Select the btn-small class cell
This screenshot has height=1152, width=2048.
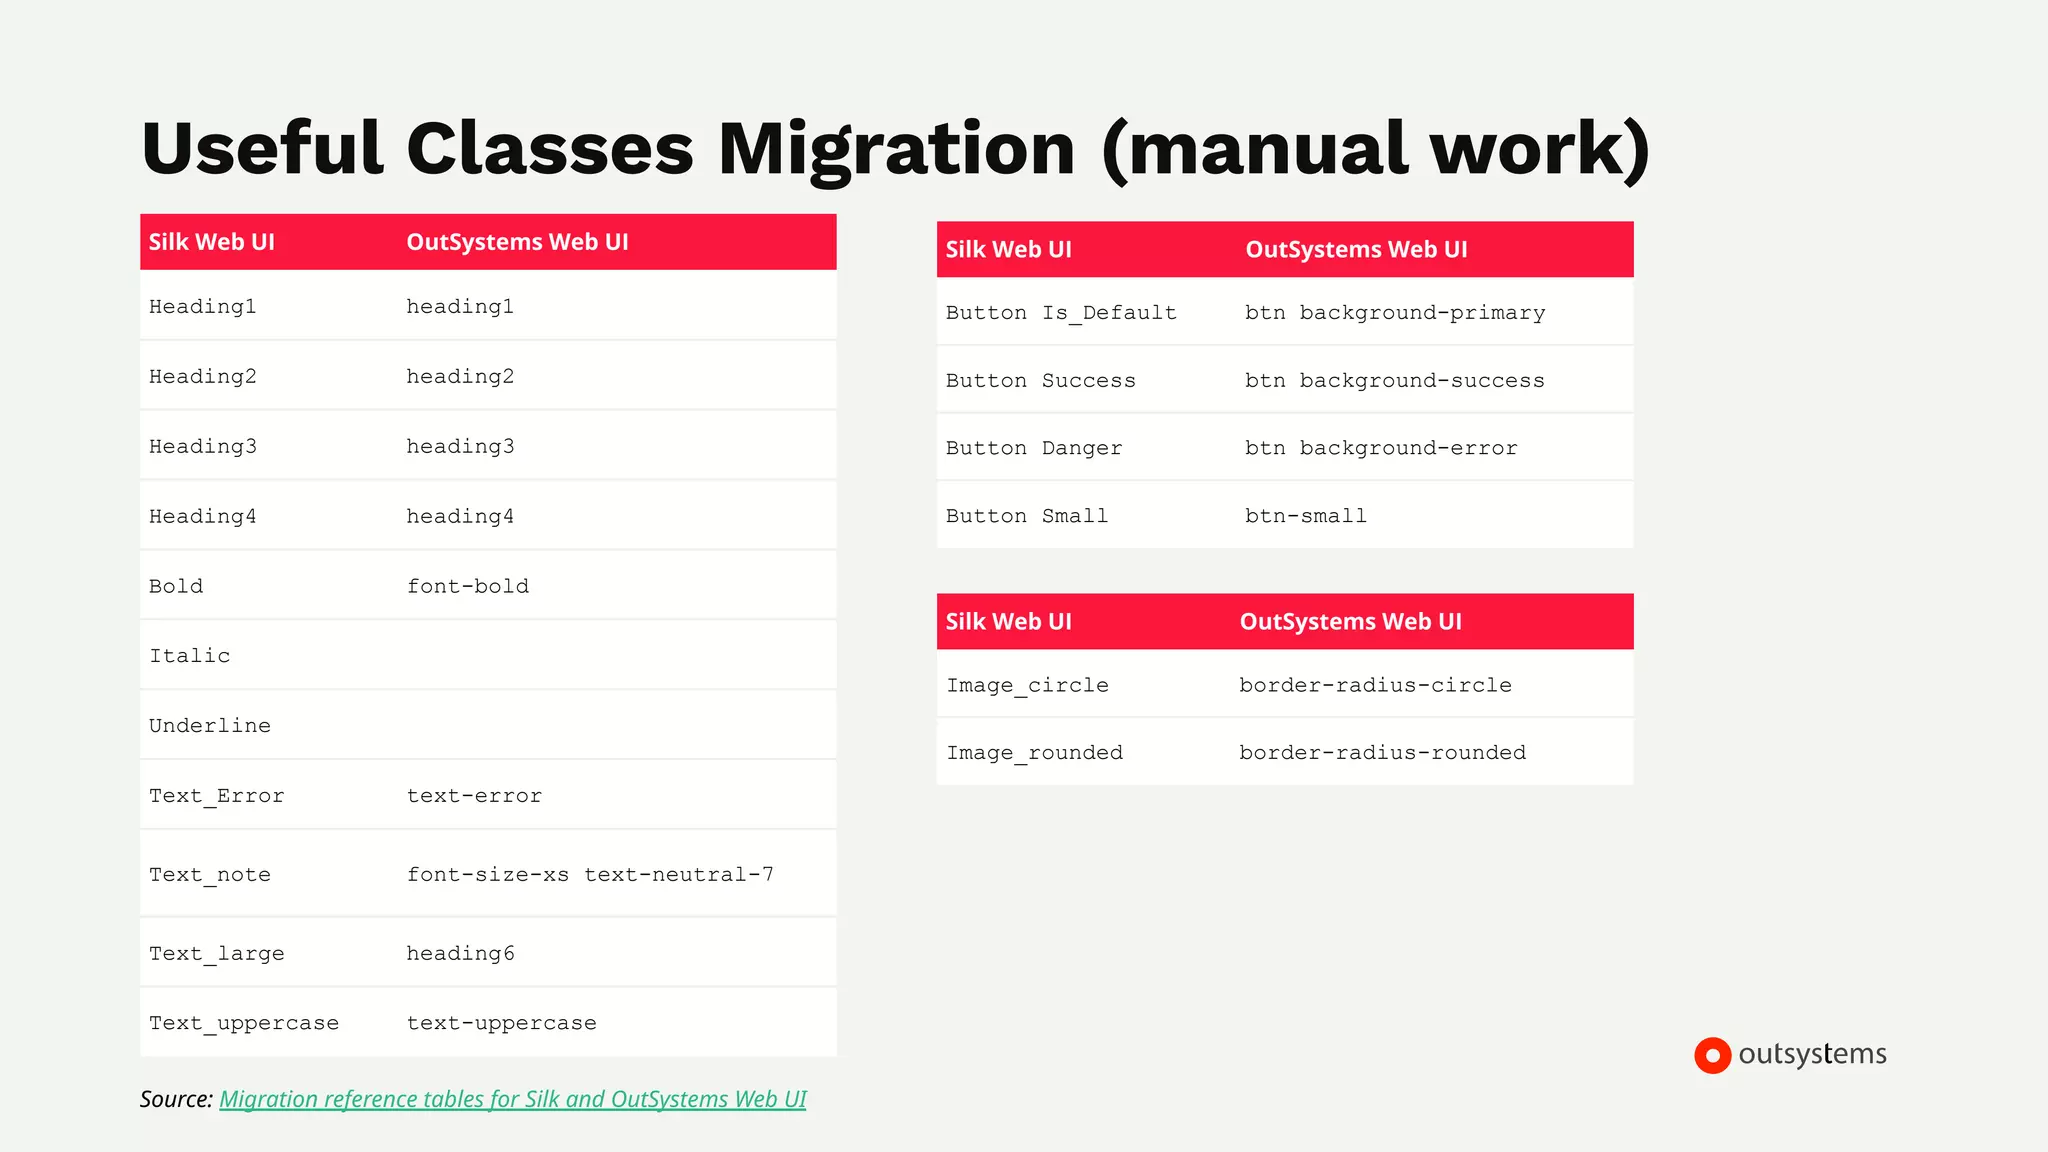pyautogui.click(x=1305, y=516)
